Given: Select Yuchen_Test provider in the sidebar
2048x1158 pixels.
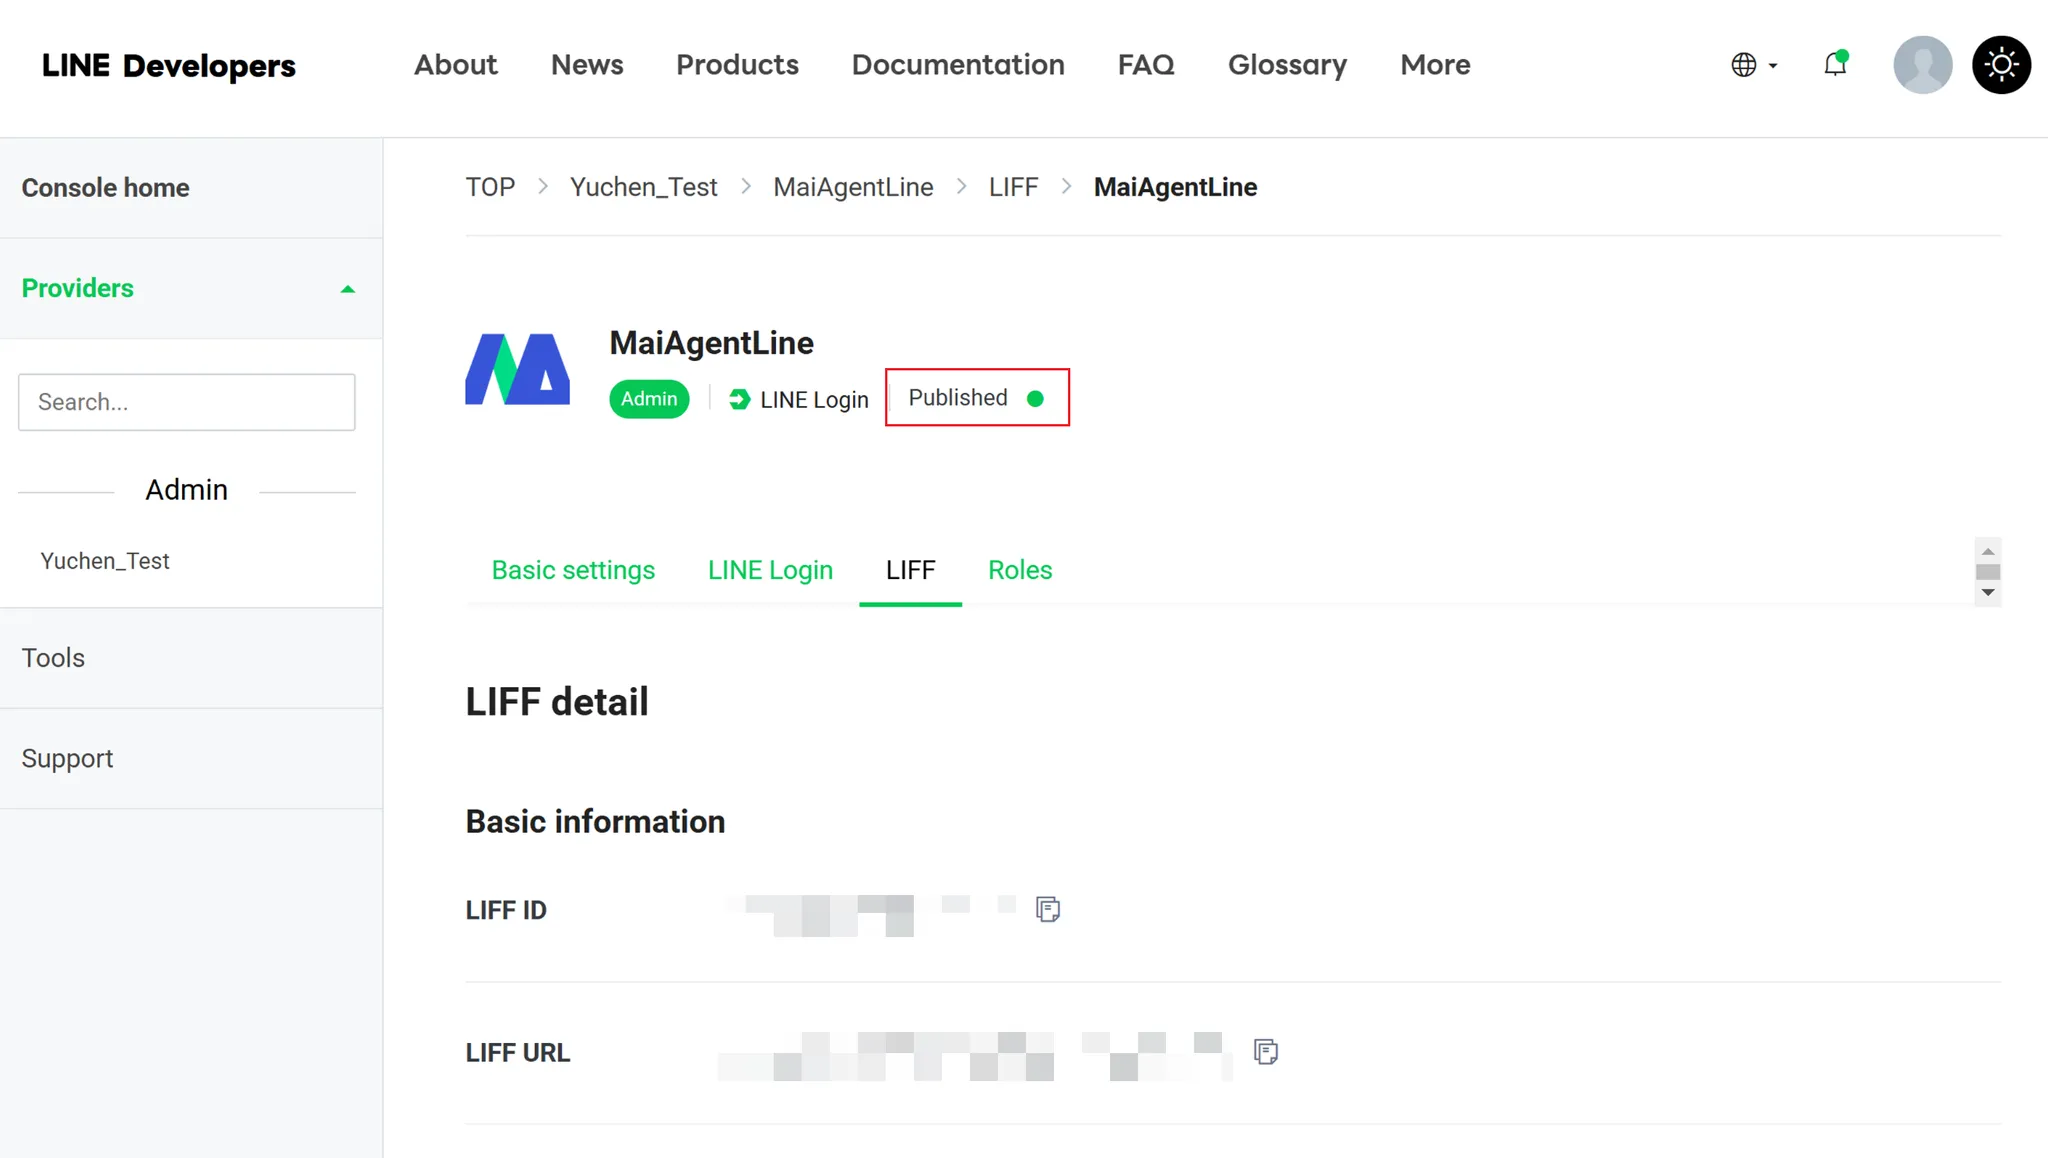Looking at the screenshot, I should coord(105,561).
